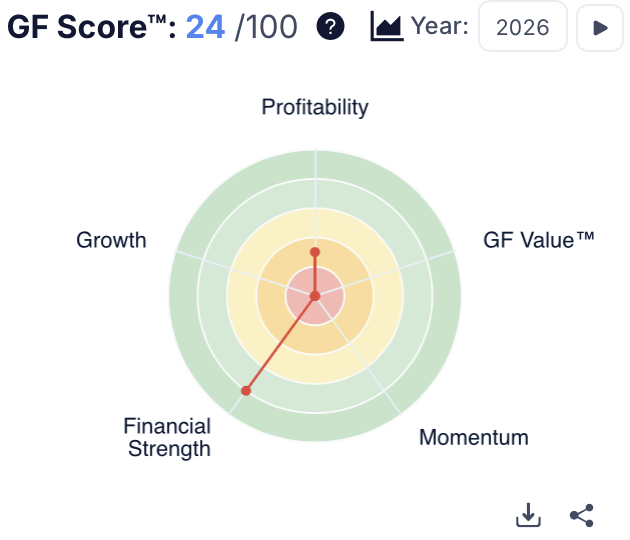Open the 2026 year selector
Image resolution: width=630 pixels, height=540 pixels.
523,27
